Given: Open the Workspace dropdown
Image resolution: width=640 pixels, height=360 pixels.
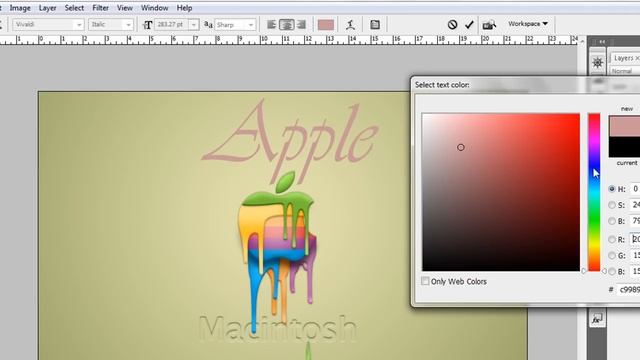Looking at the screenshot, I should point(528,24).
